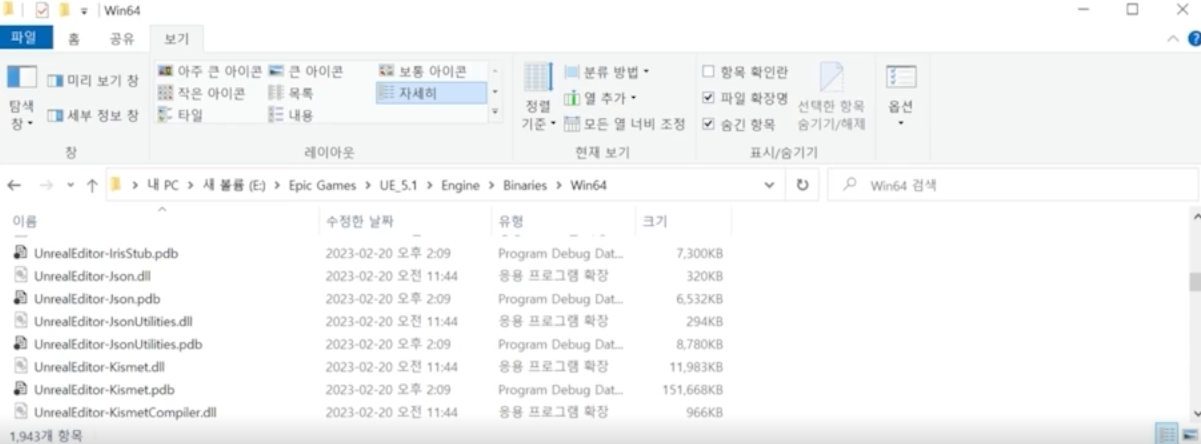Click 모든 열 너비 조정 button

pos(624,124)
